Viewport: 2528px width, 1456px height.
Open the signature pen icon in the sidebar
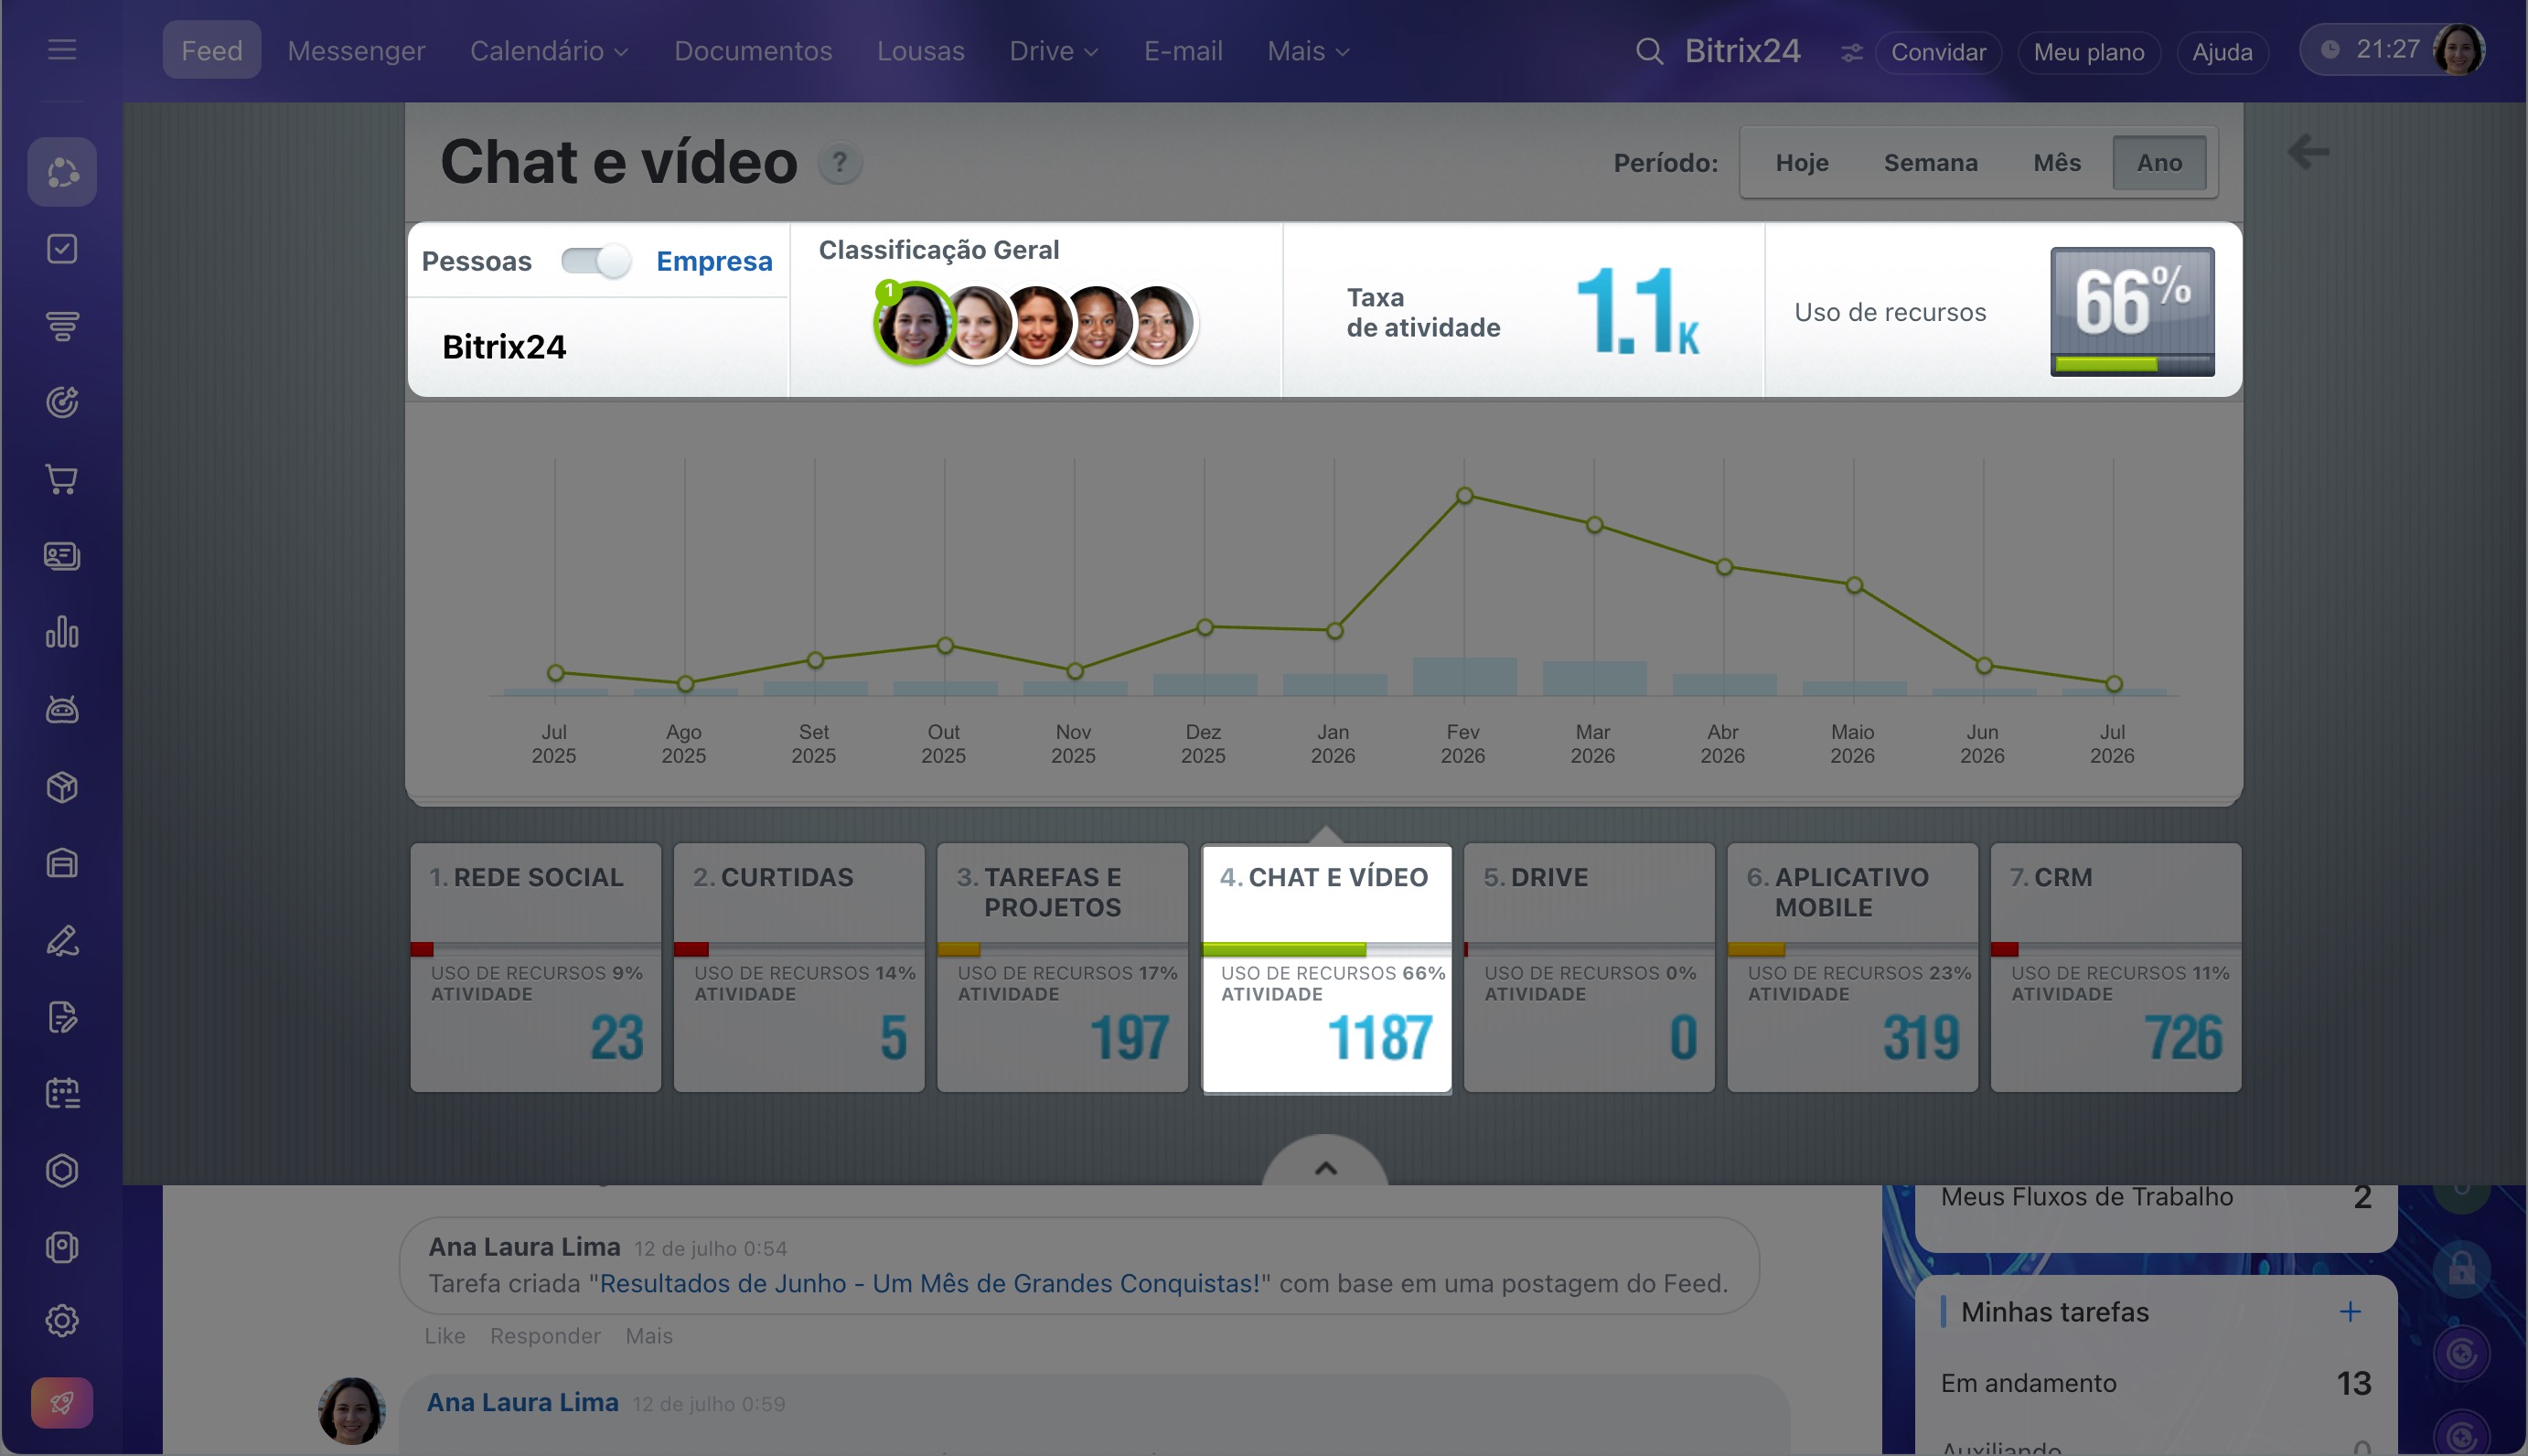[x=62, y=940]
